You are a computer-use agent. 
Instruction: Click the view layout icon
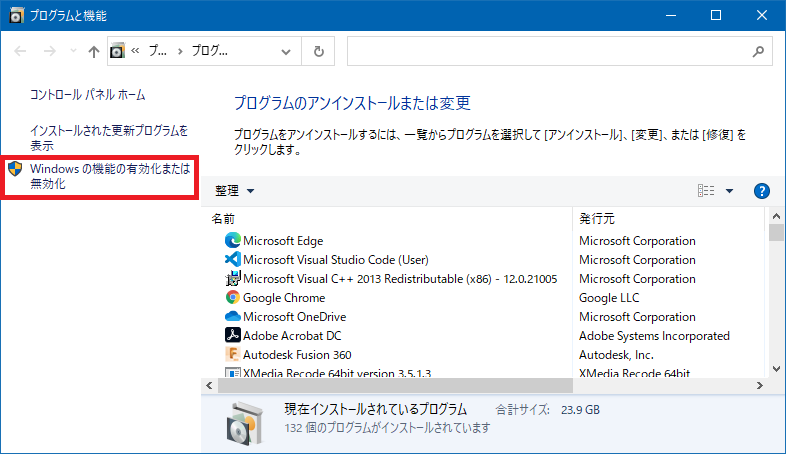[706, 190]
